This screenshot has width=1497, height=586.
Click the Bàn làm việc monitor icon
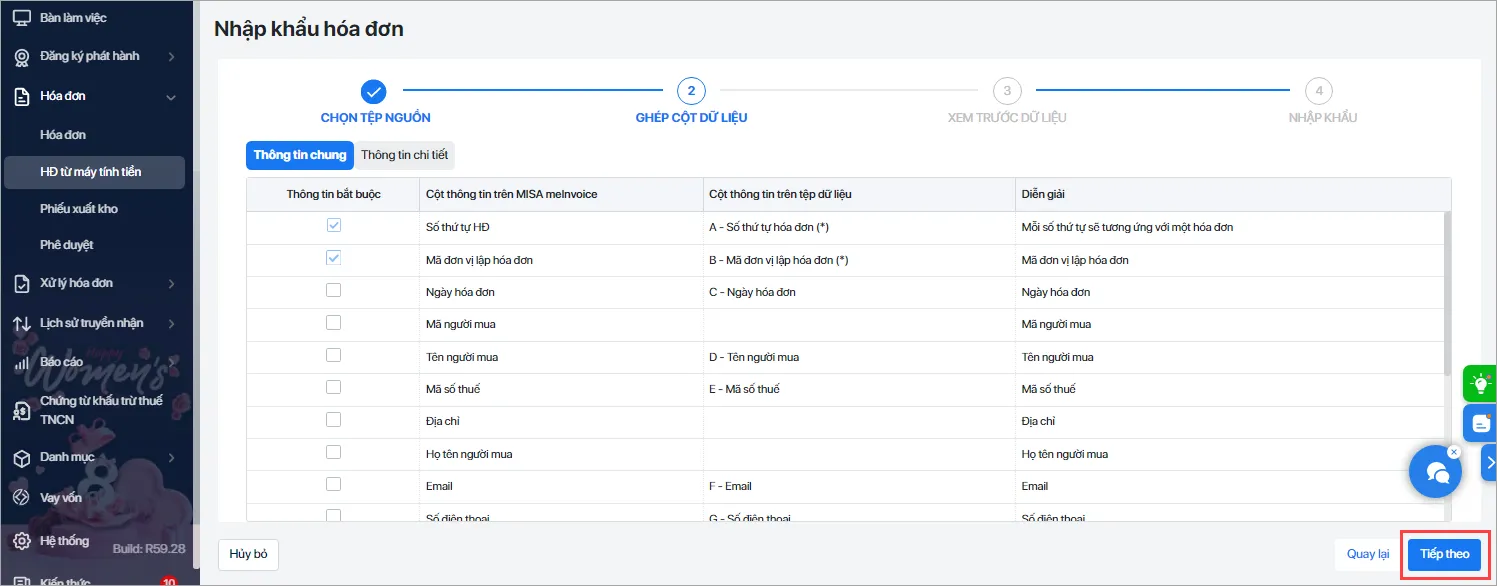coord(21,18)
